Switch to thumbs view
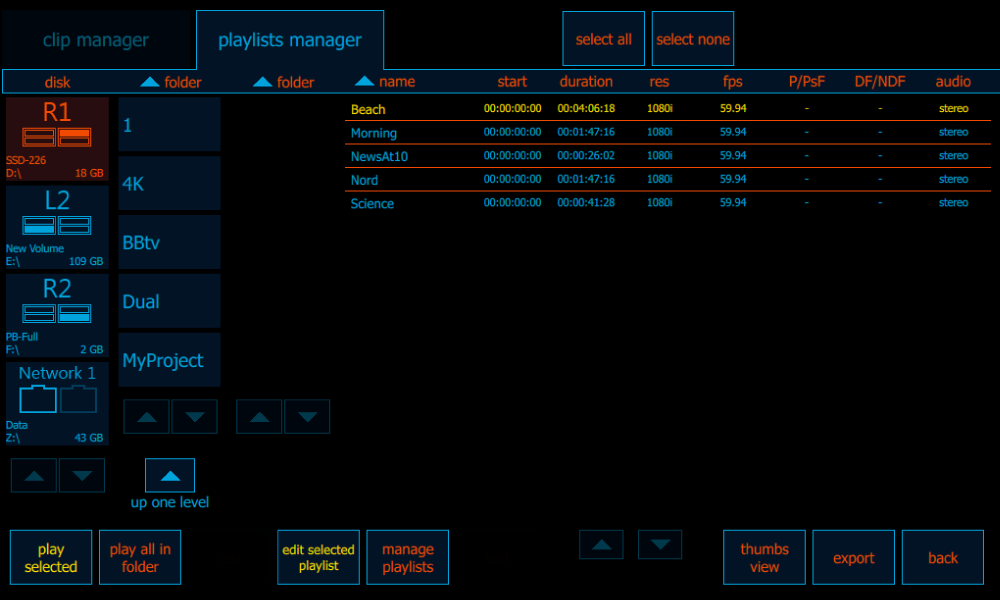 [764, 557]
